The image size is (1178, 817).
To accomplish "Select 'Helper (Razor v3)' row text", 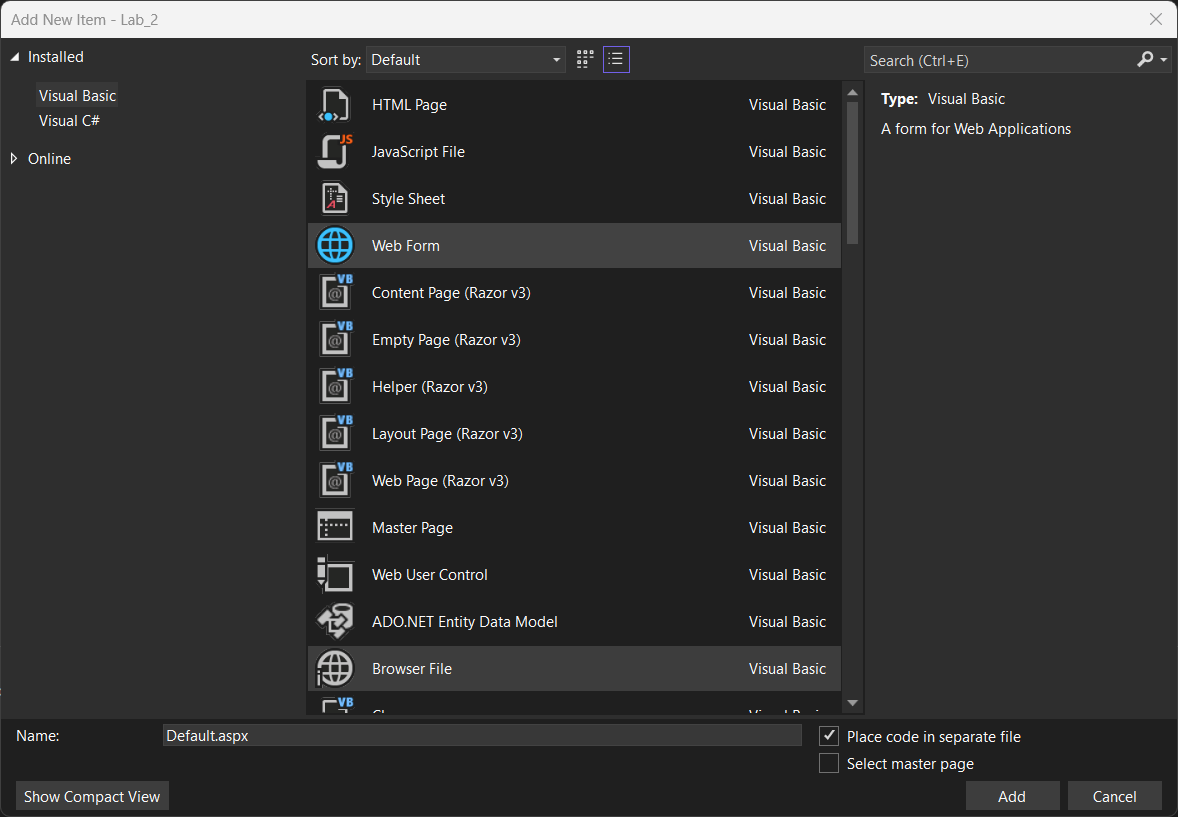I will [430, 386].
